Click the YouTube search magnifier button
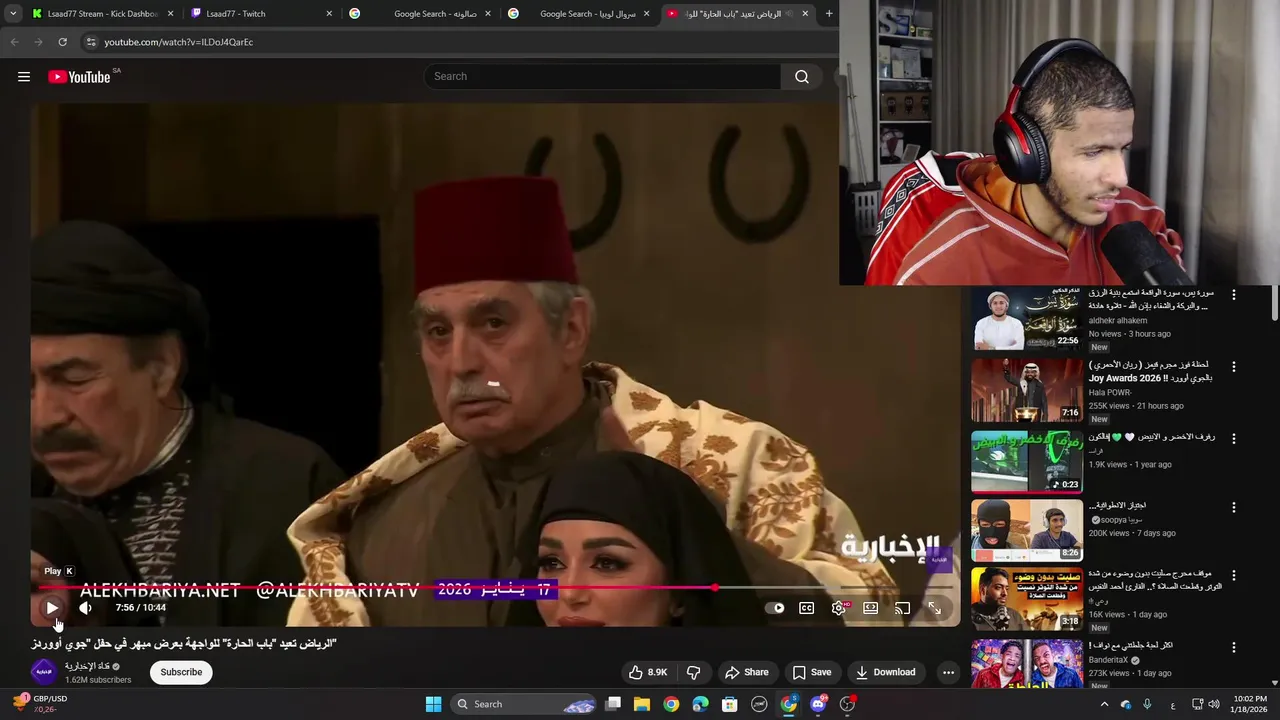 click(x=802, y=77)
